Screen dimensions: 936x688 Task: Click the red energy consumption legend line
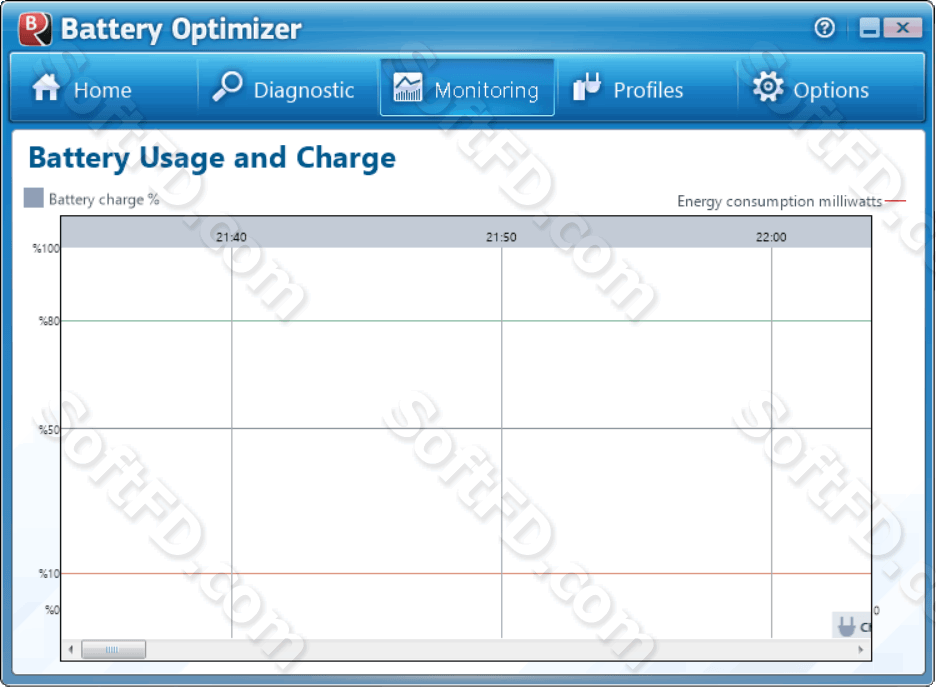[895, 201]
